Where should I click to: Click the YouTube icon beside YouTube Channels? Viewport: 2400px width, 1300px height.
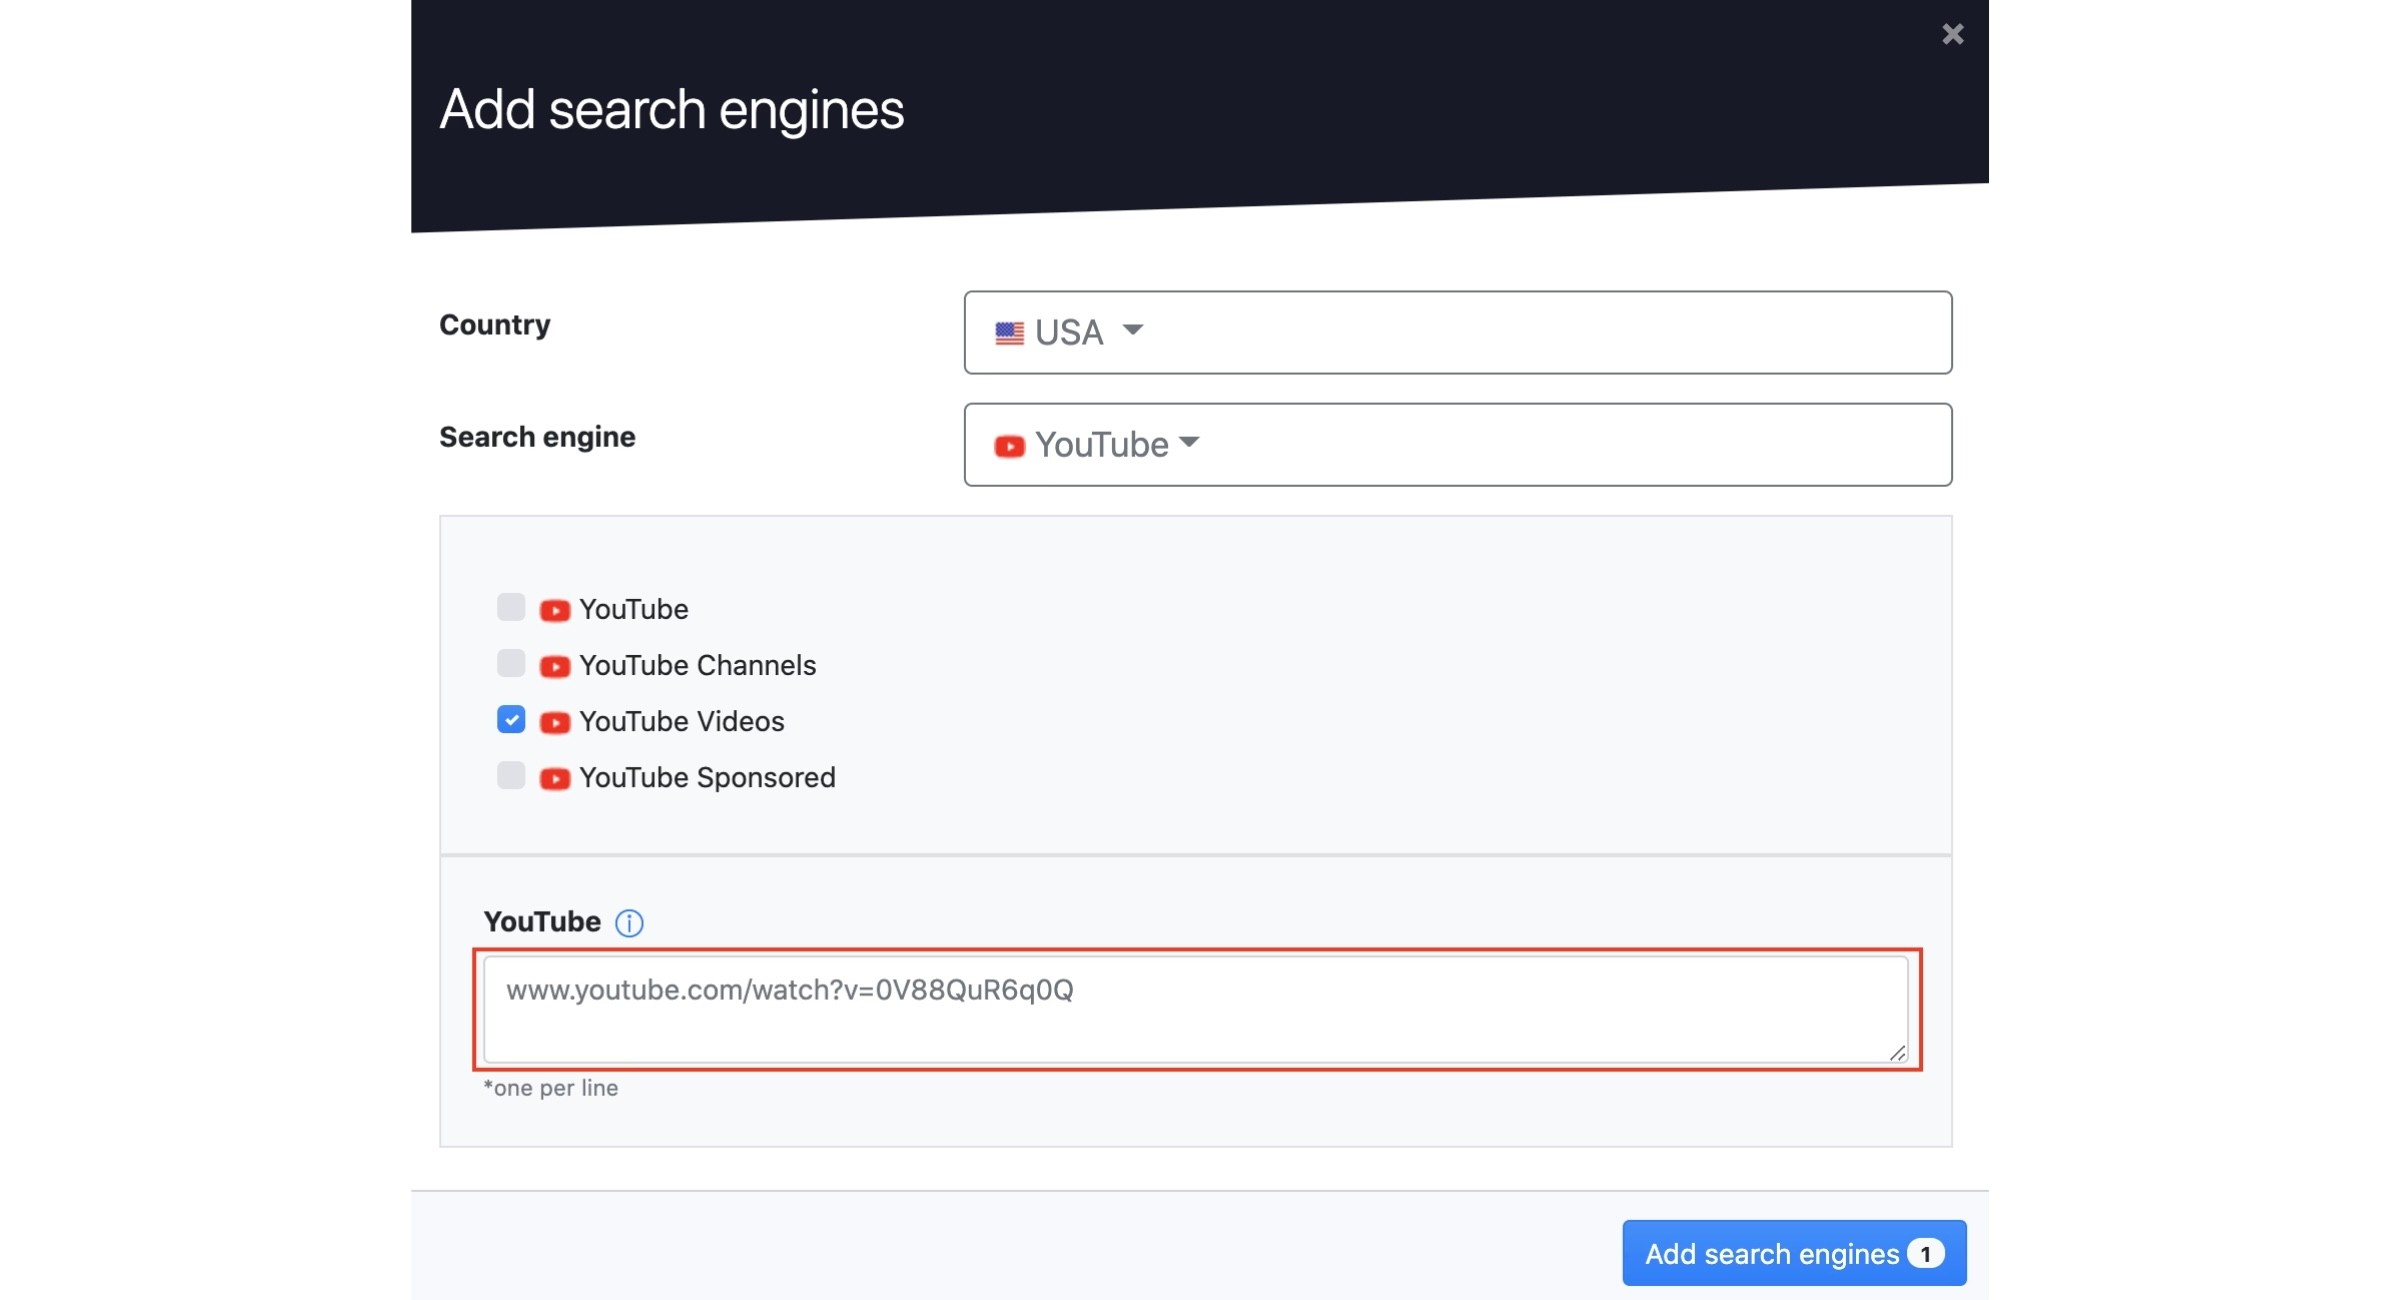[x=555, y=666]
